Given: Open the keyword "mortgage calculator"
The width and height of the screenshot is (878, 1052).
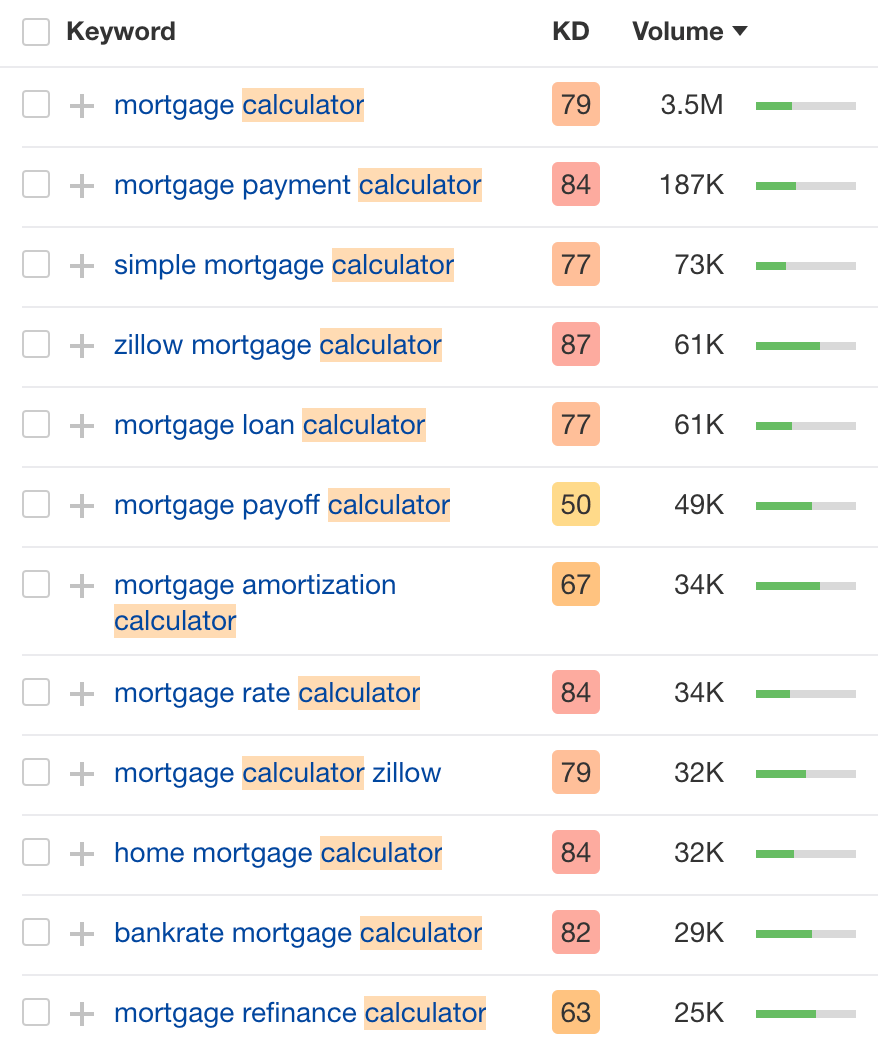Looking at the screenshot, I should click(x=239, y=105).
